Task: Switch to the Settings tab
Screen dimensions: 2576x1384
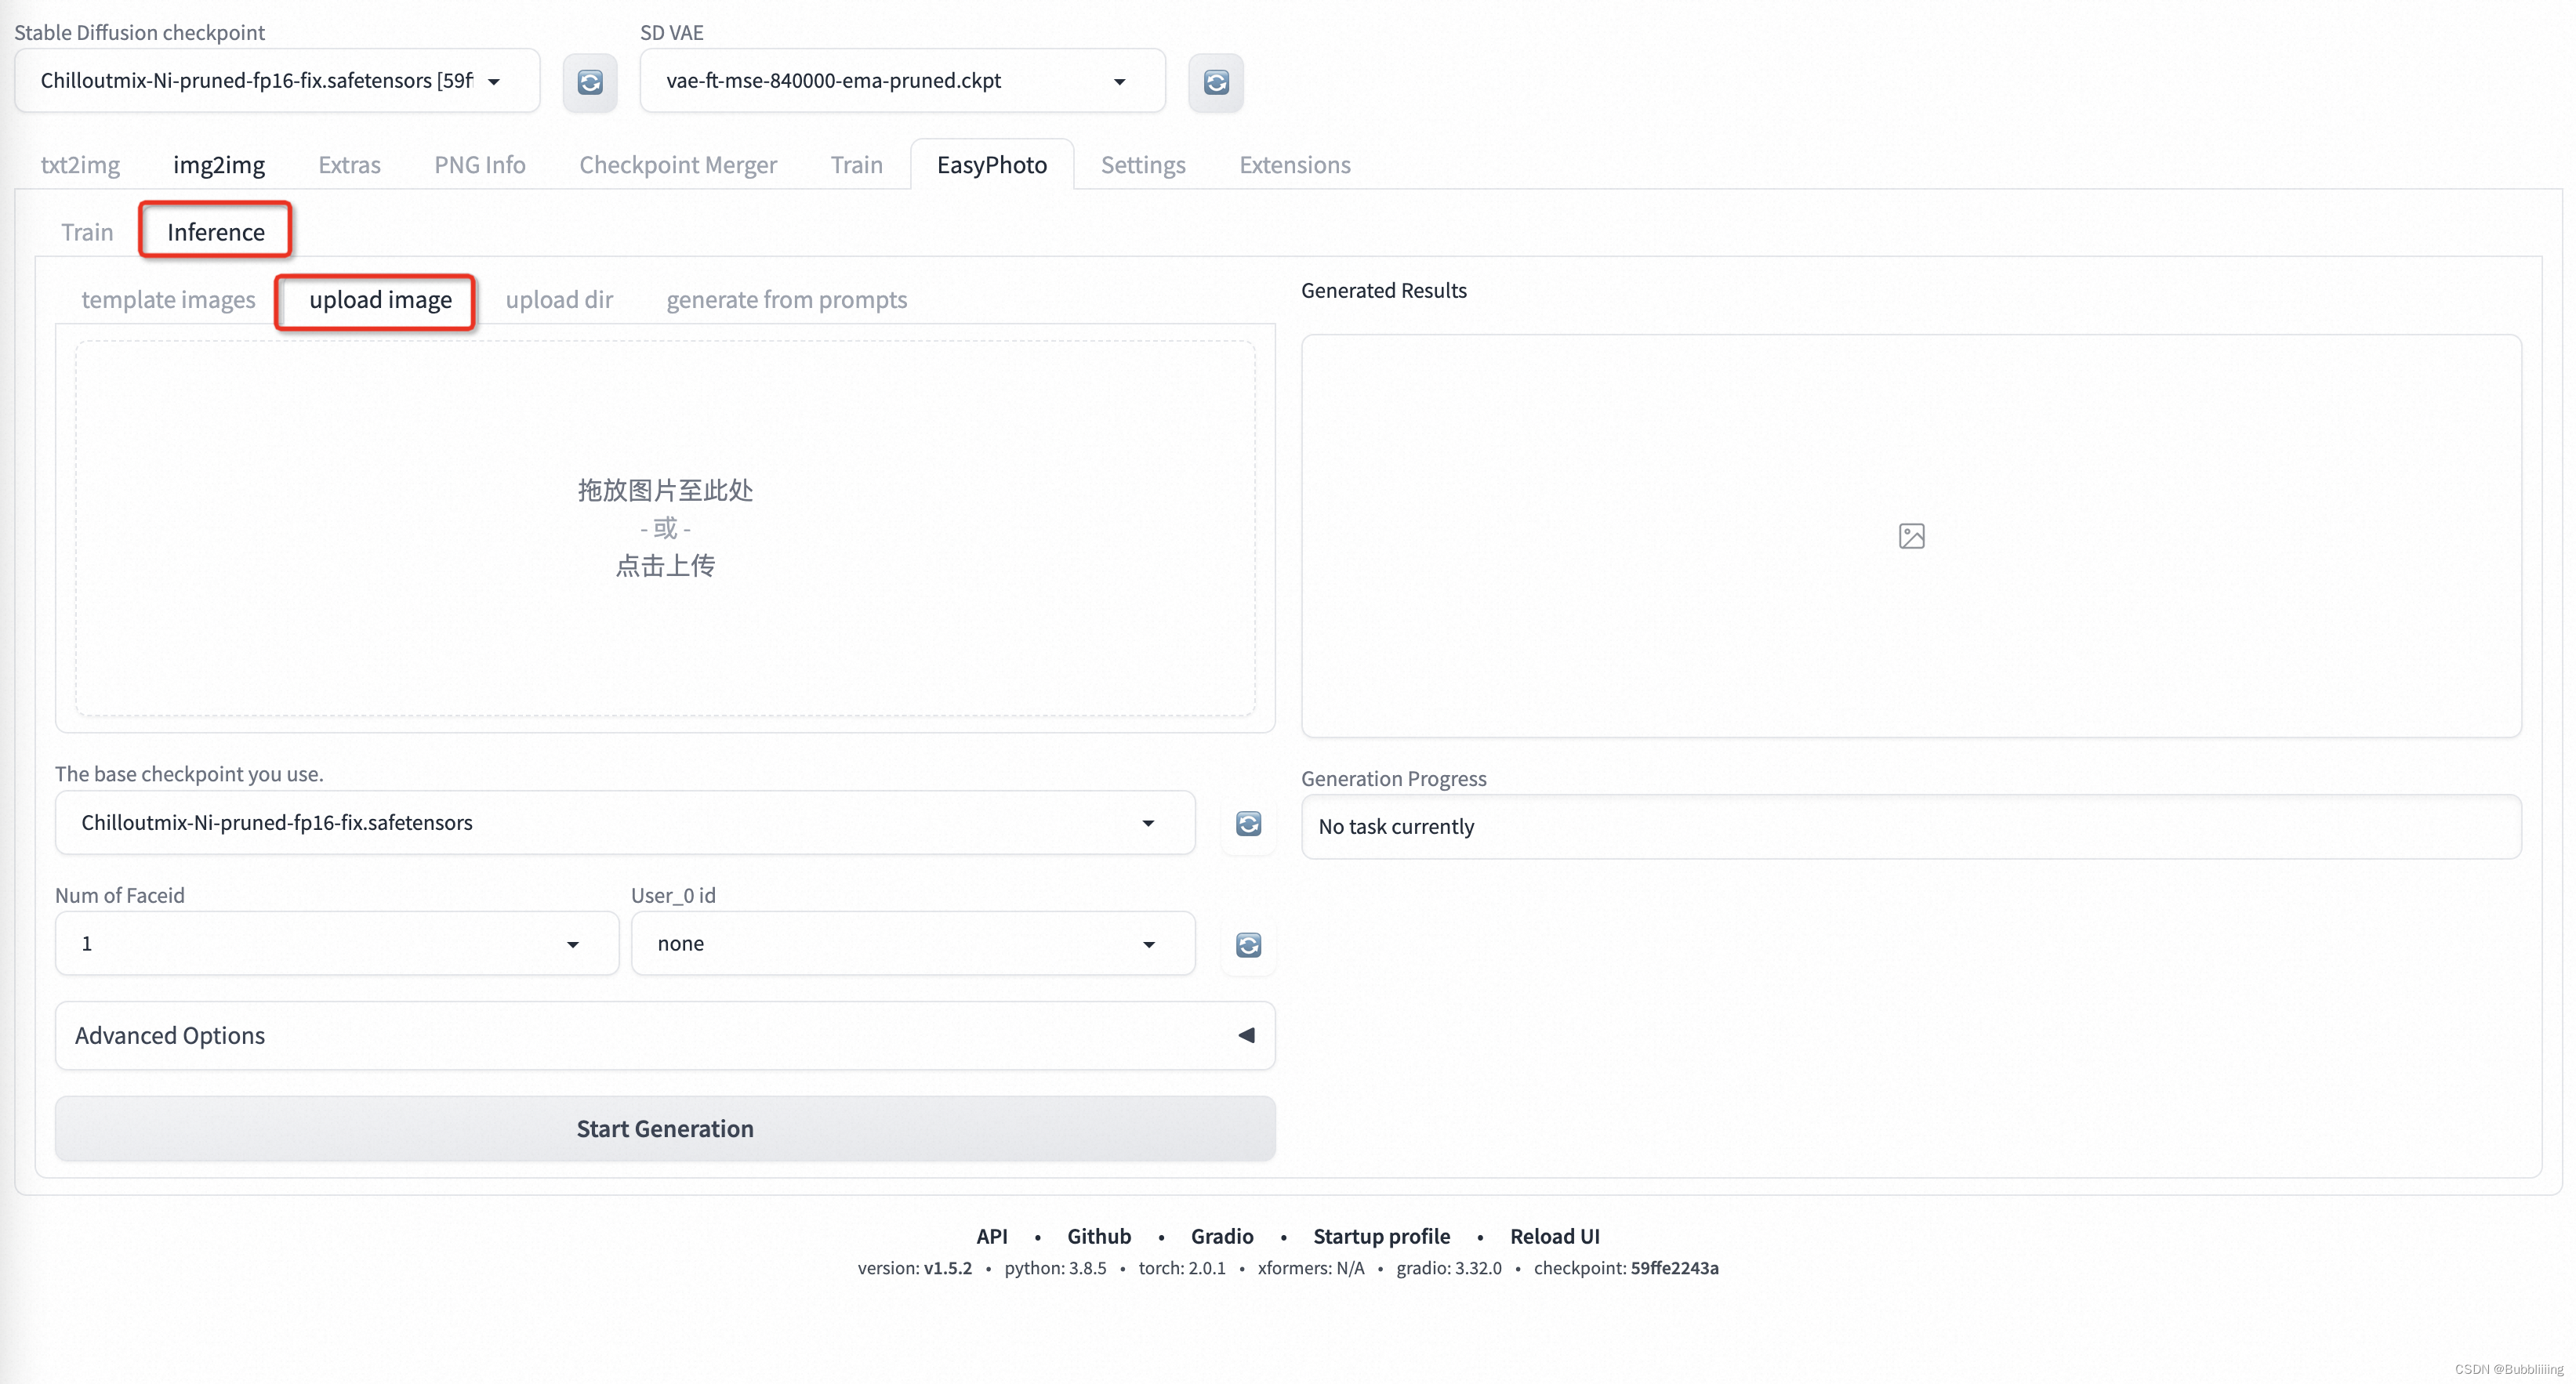Action: (1142, 164)
